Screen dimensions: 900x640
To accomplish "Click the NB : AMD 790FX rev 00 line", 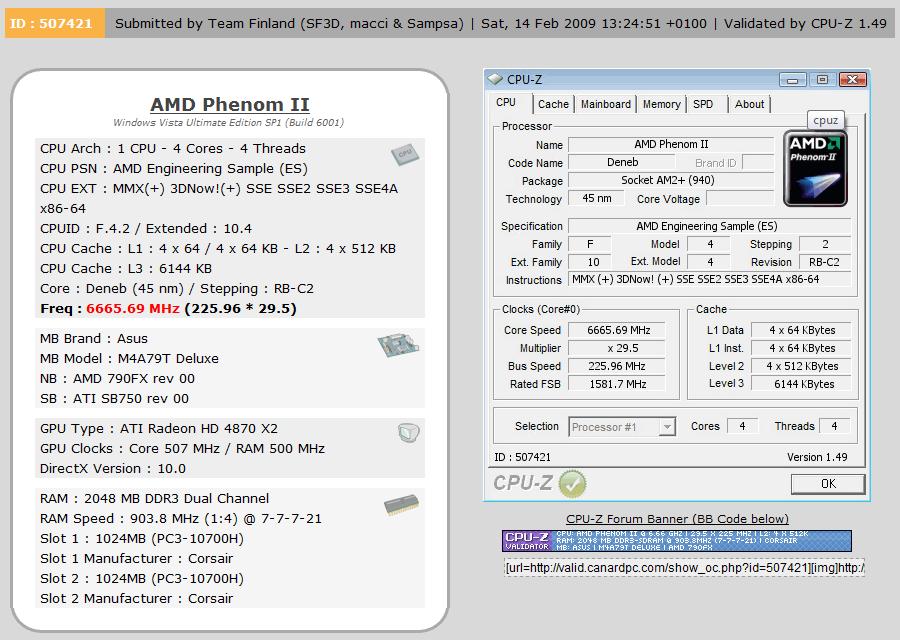I will (x=117, y=379).
